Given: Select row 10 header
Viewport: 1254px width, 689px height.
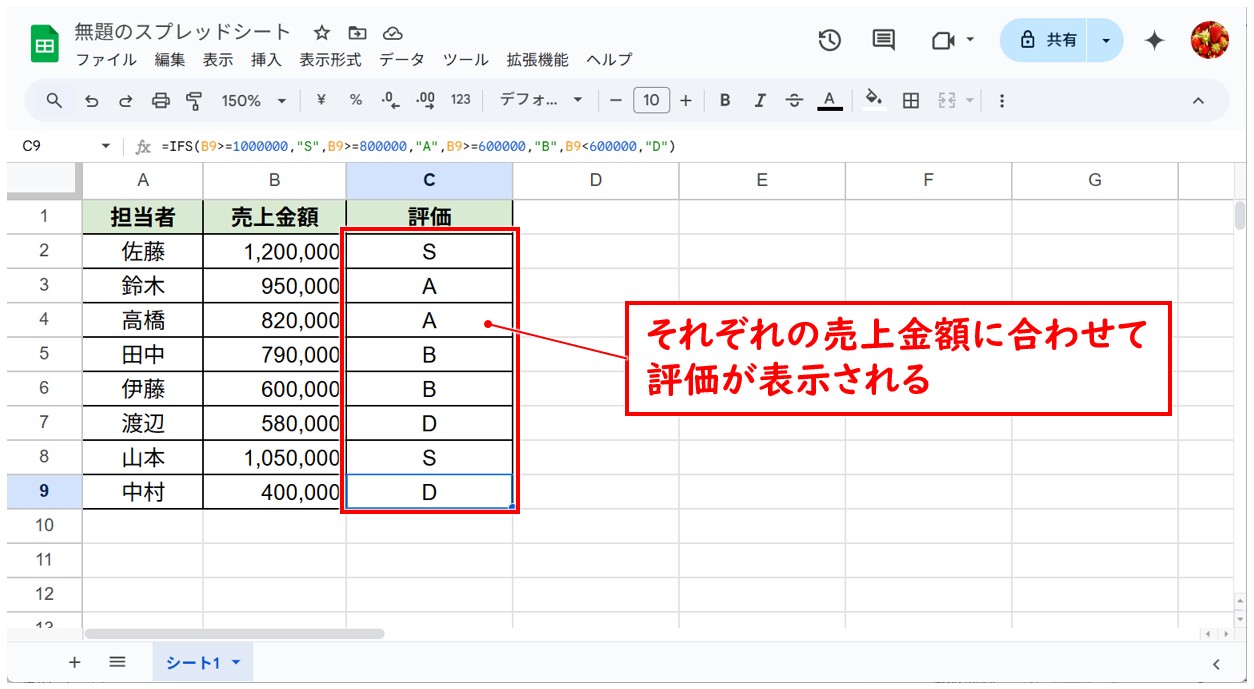Looking at the screenshot, I should [44, 525].
